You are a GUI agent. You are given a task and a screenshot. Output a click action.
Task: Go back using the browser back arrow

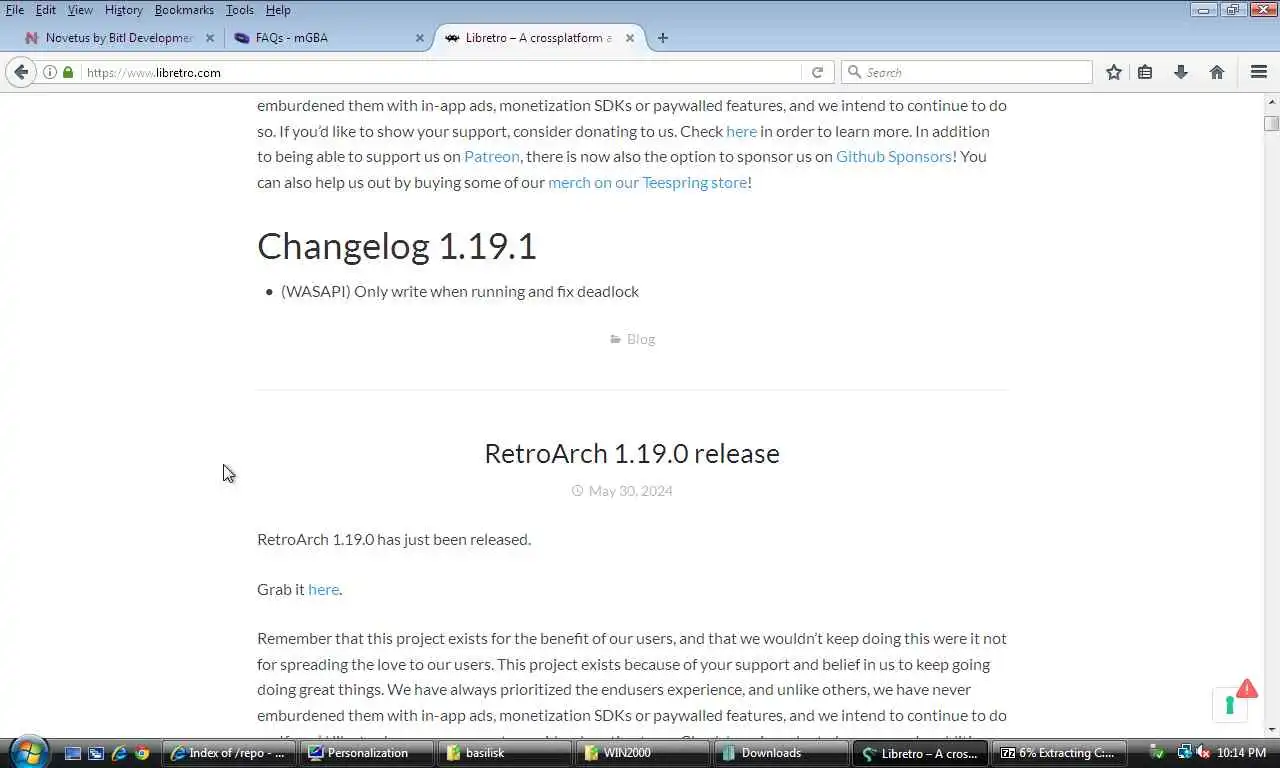click(21, 72)
